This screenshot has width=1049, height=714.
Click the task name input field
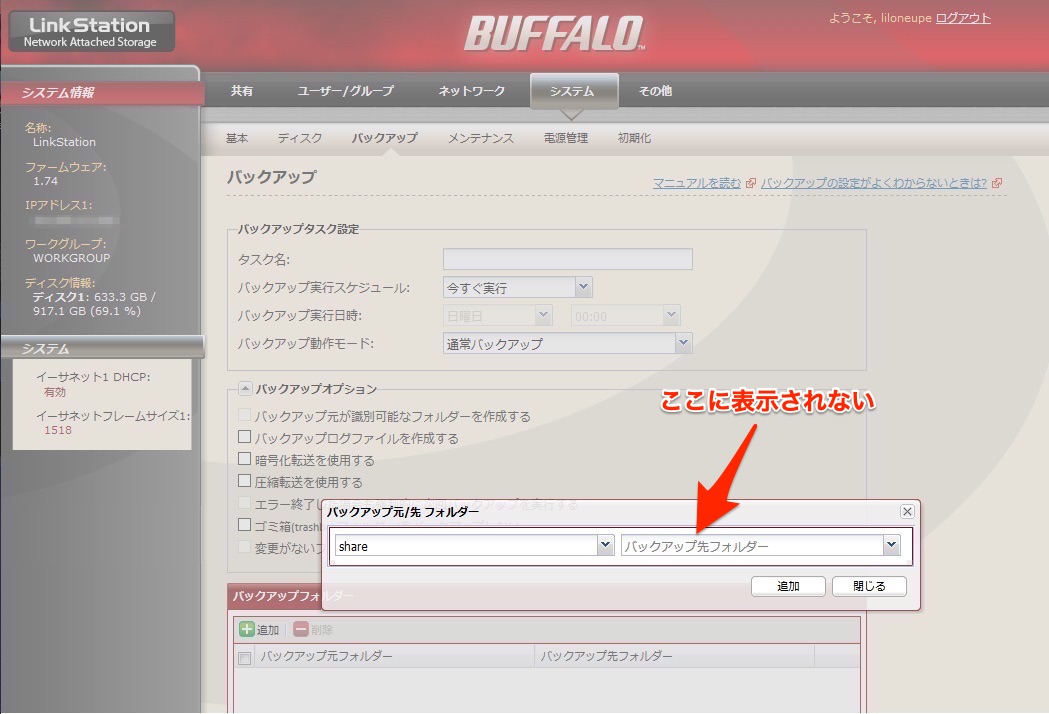click(567, 260)
